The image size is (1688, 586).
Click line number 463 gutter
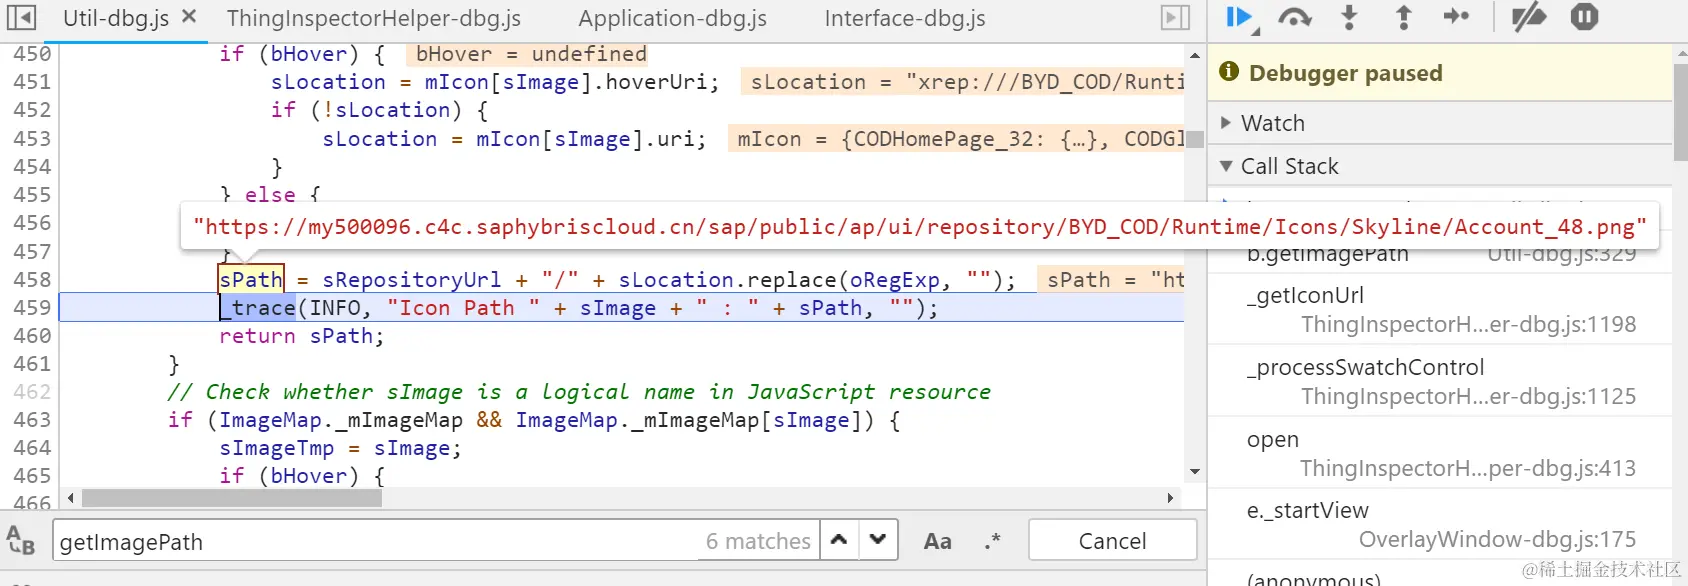point(32,420)
